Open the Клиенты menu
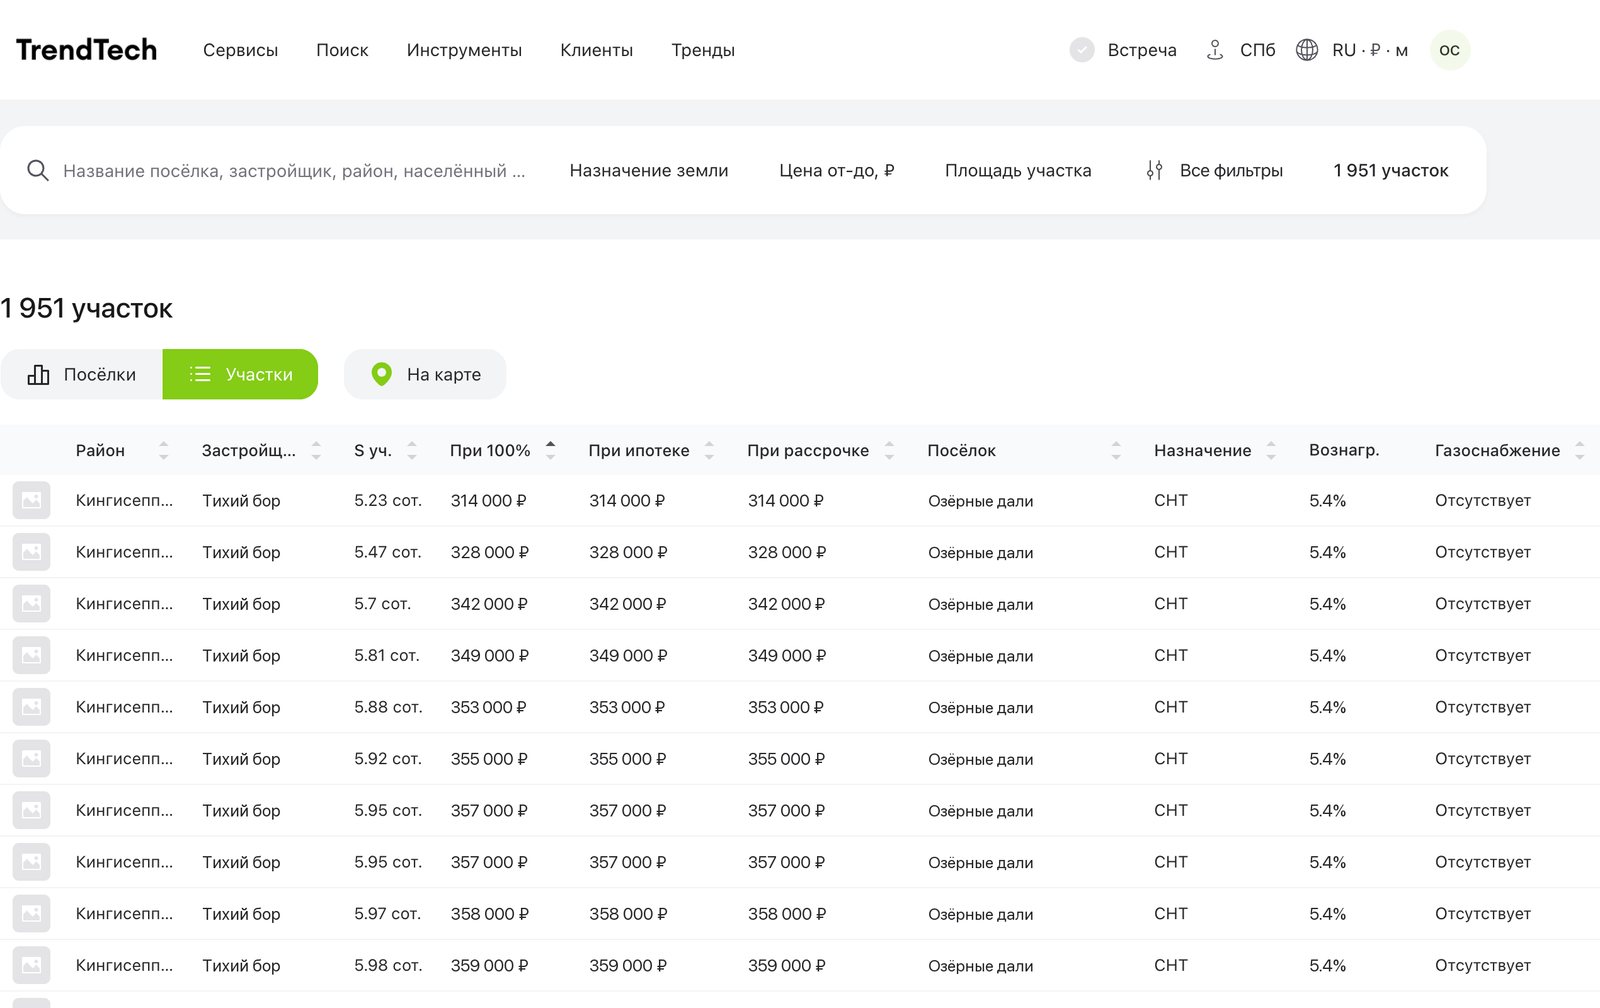 [x=596, y=50]
